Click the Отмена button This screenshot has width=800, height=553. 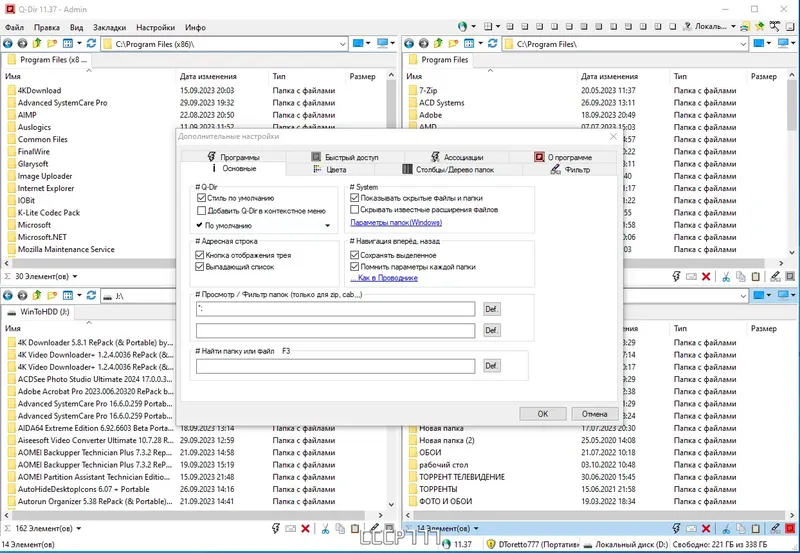tap(594, 414)
